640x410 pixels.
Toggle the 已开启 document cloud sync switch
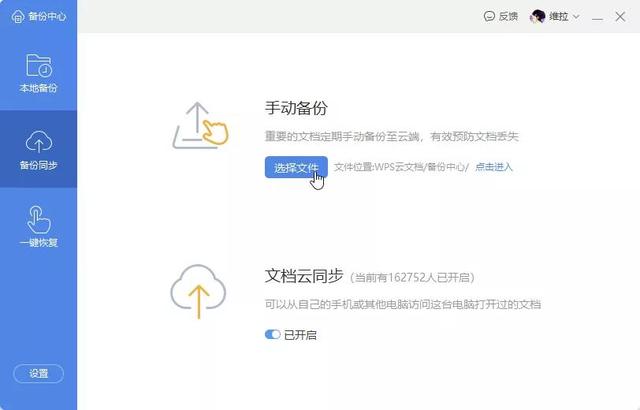click(272, 335)
